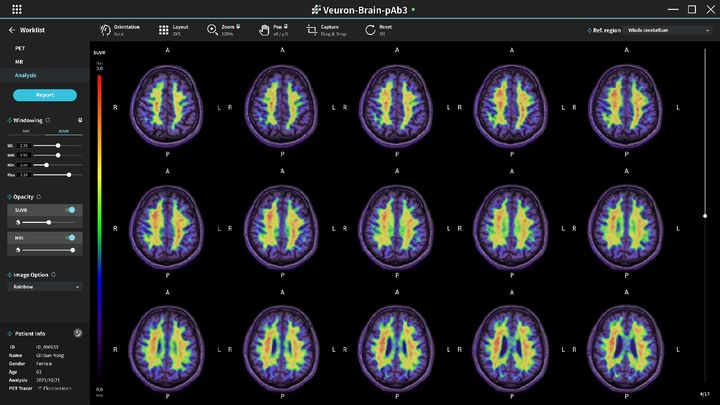Click the Layout label
The image size is (720, 405).
(x=180, y=27)
